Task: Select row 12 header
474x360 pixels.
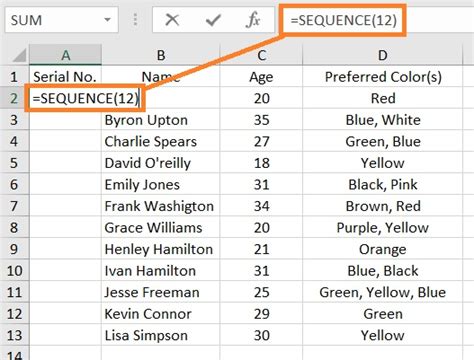Action: [x=14, y=314]
